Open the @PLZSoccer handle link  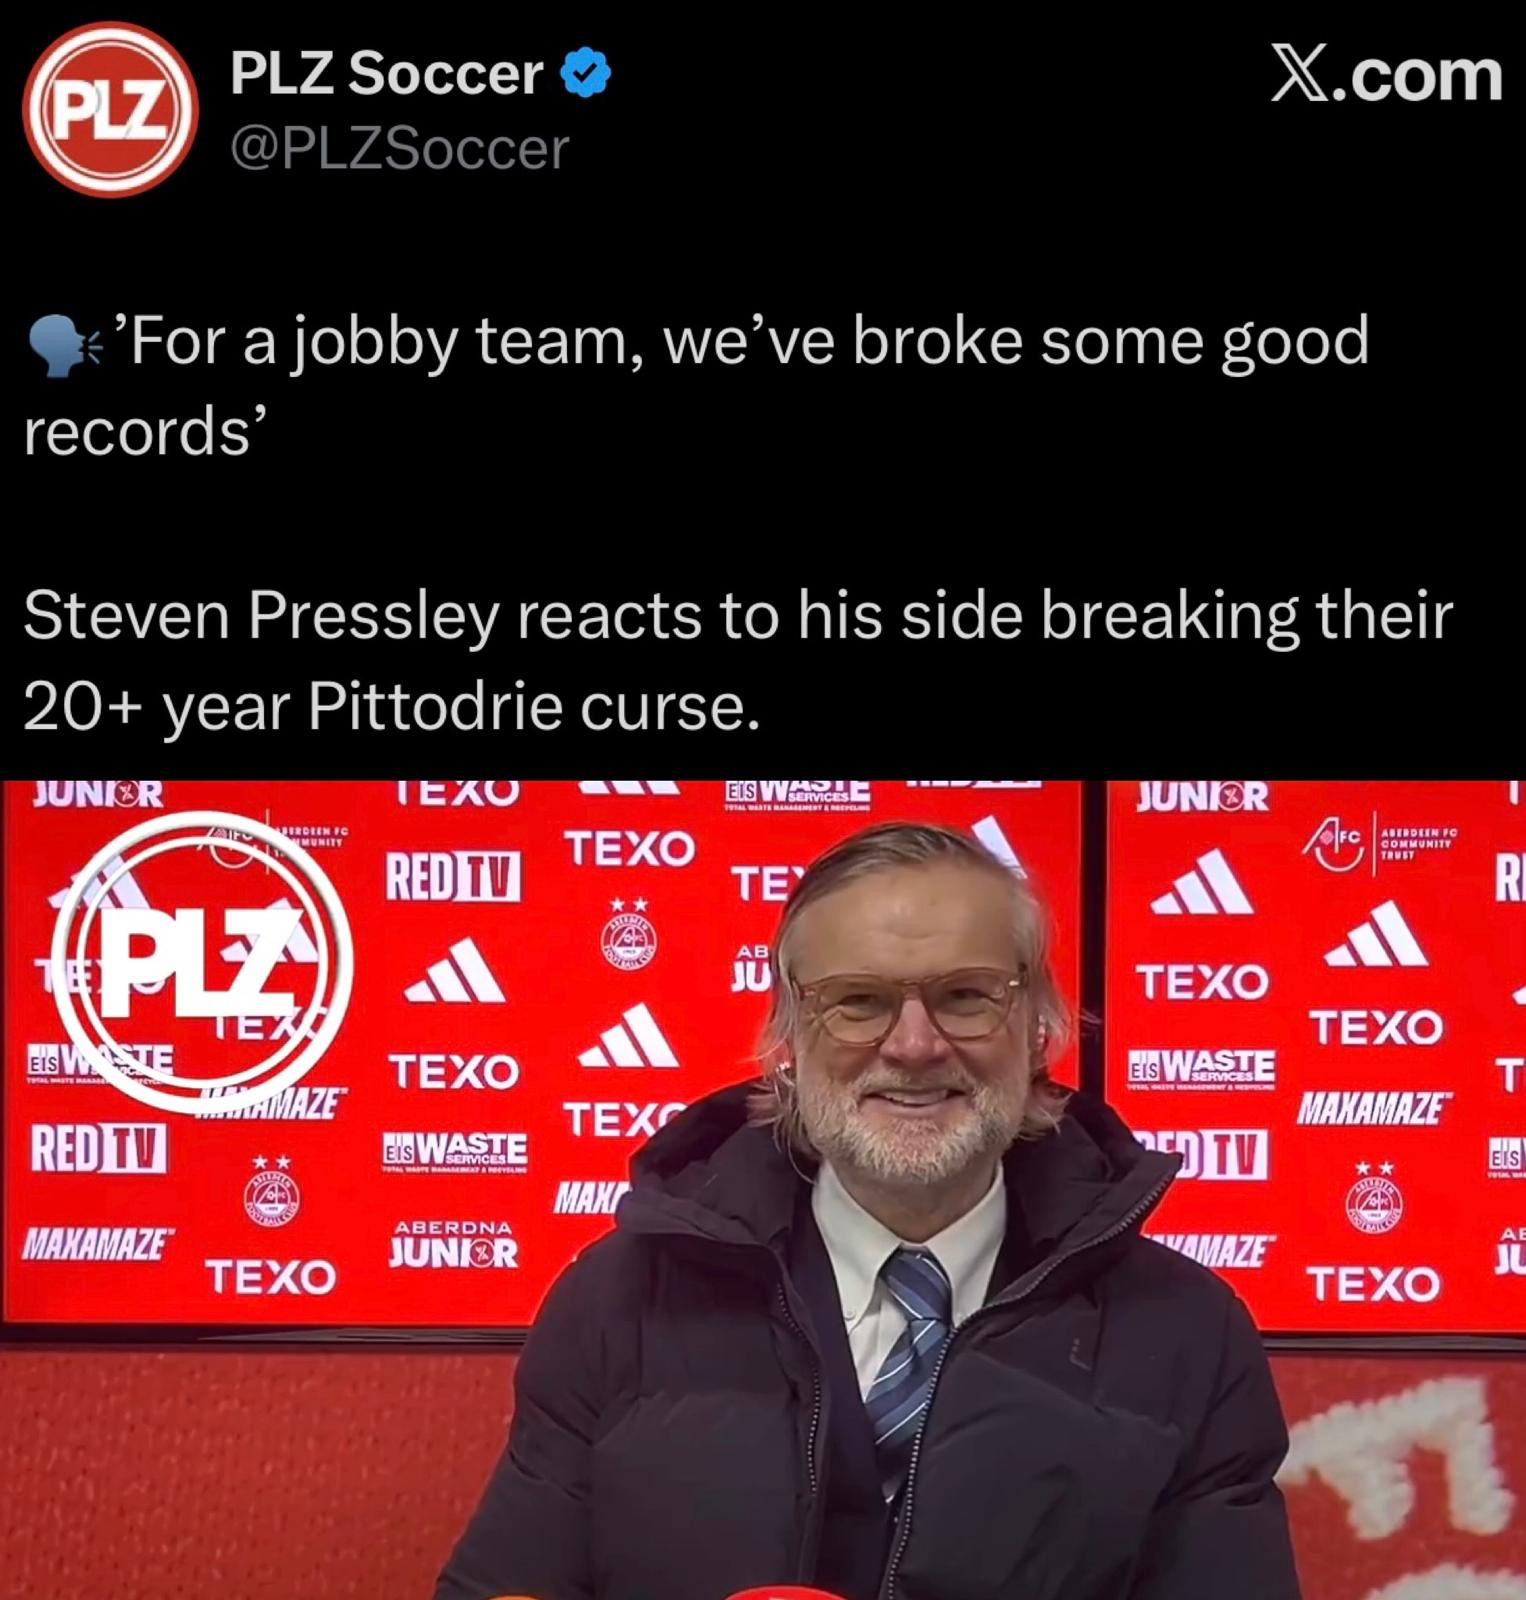click(x=399, y=149)
